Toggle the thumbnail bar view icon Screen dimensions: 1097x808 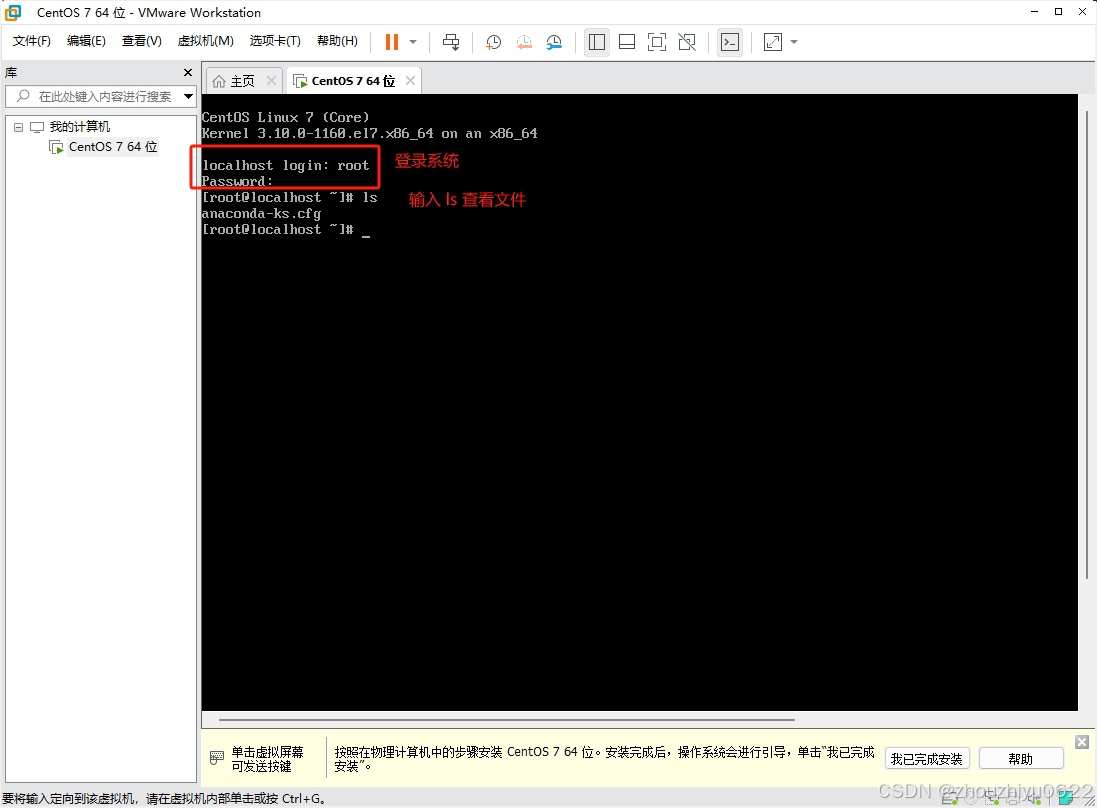pos(627,42)
